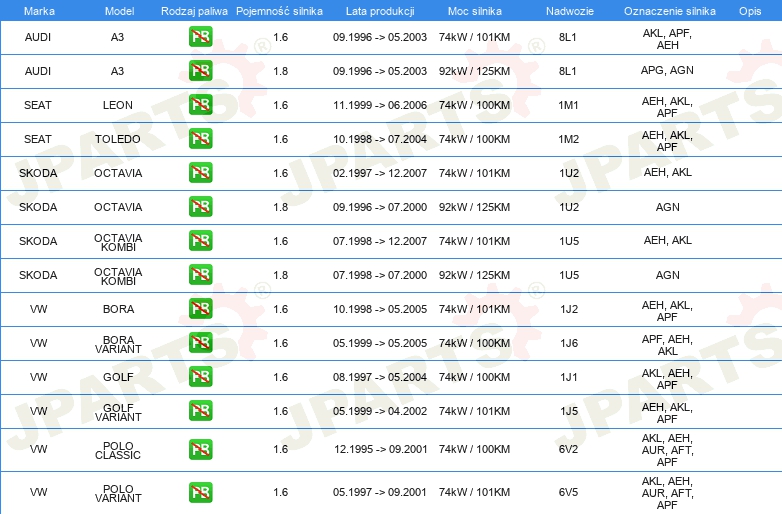Select the "GOLF VARIANT" model cell

click(118, 412)
